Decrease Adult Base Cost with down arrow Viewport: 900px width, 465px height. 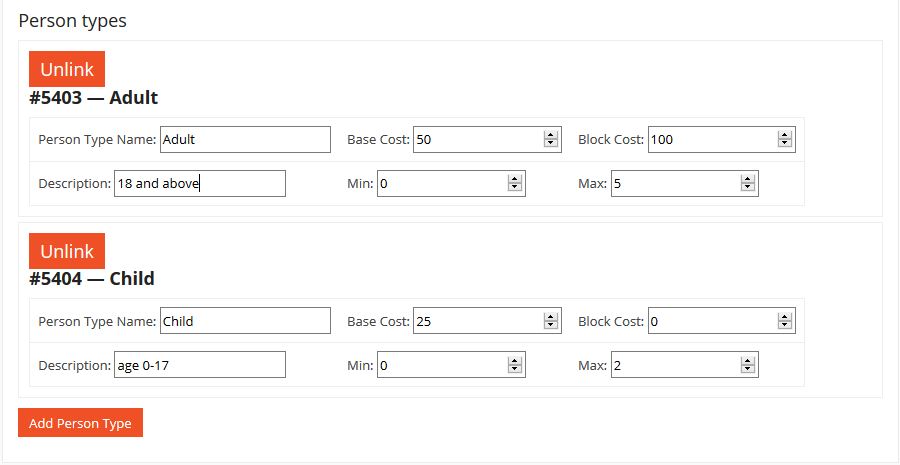click(550, 144)
